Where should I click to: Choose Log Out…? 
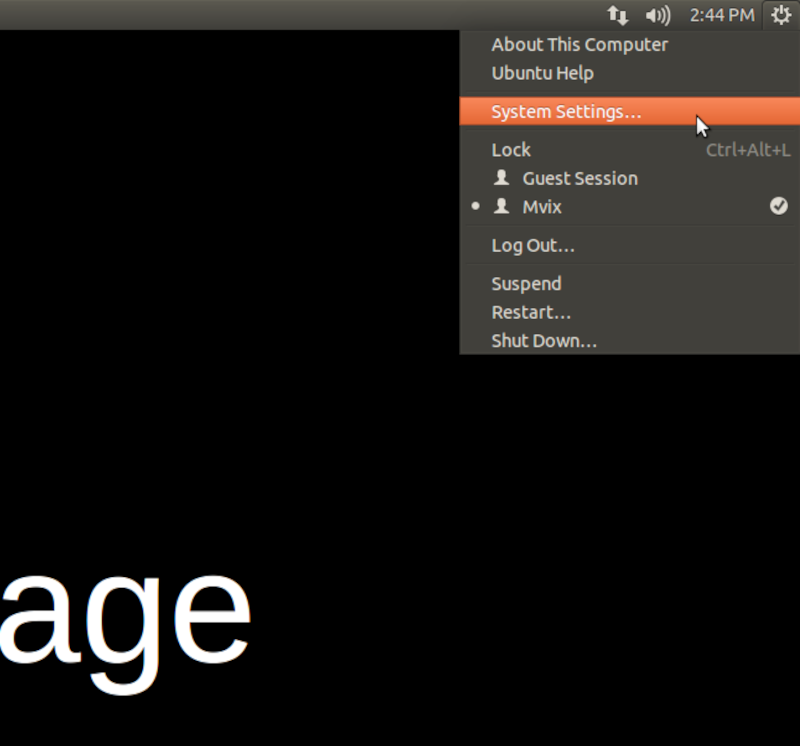click(630, 245)
